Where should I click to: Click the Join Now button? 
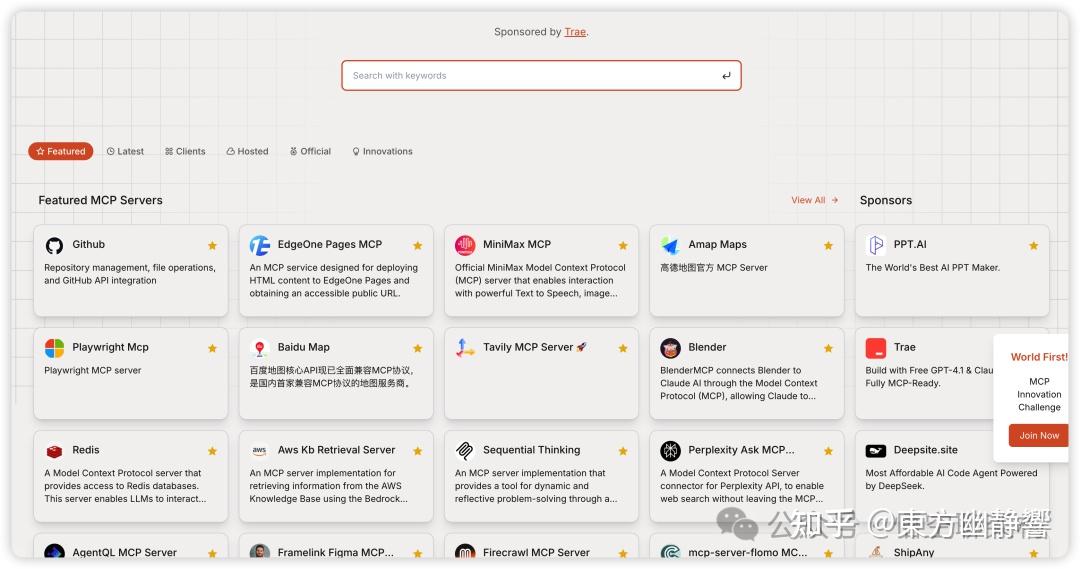pos(1039,435)
